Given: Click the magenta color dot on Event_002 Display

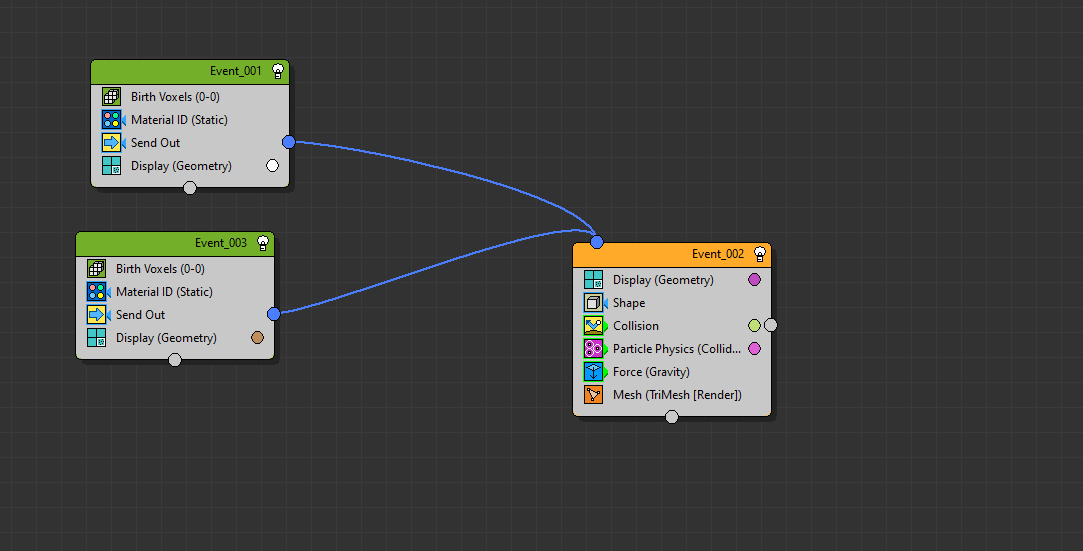Looking at the screenshot, I should (x=754, y=280).
